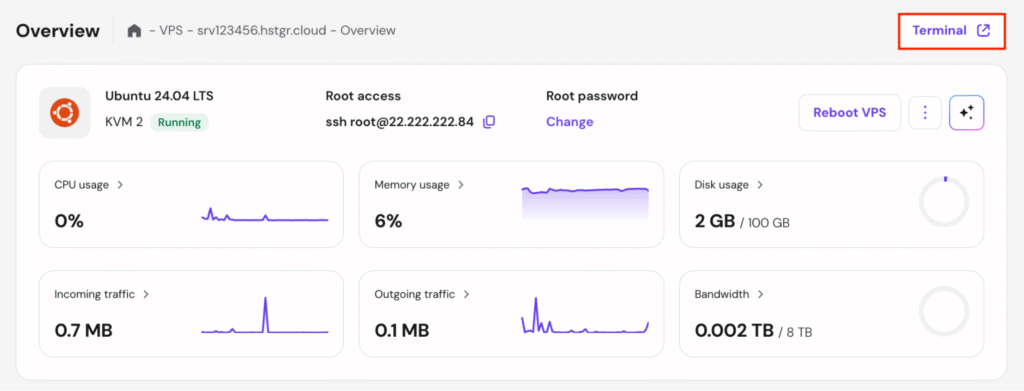1024x391 pixels.
Task: Click the Running status badge
Action: pos(180,122)
